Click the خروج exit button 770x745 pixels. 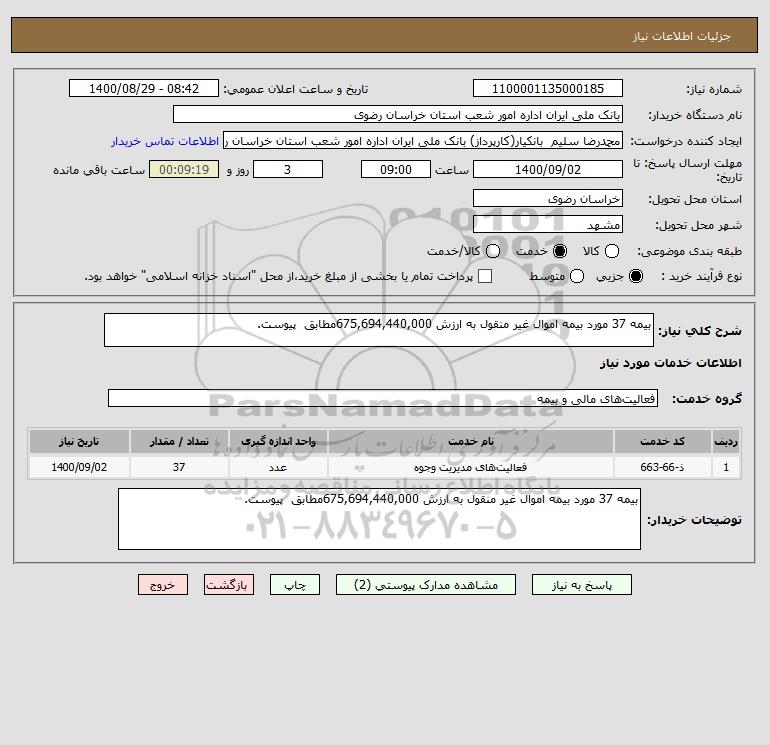pos(163,585)
